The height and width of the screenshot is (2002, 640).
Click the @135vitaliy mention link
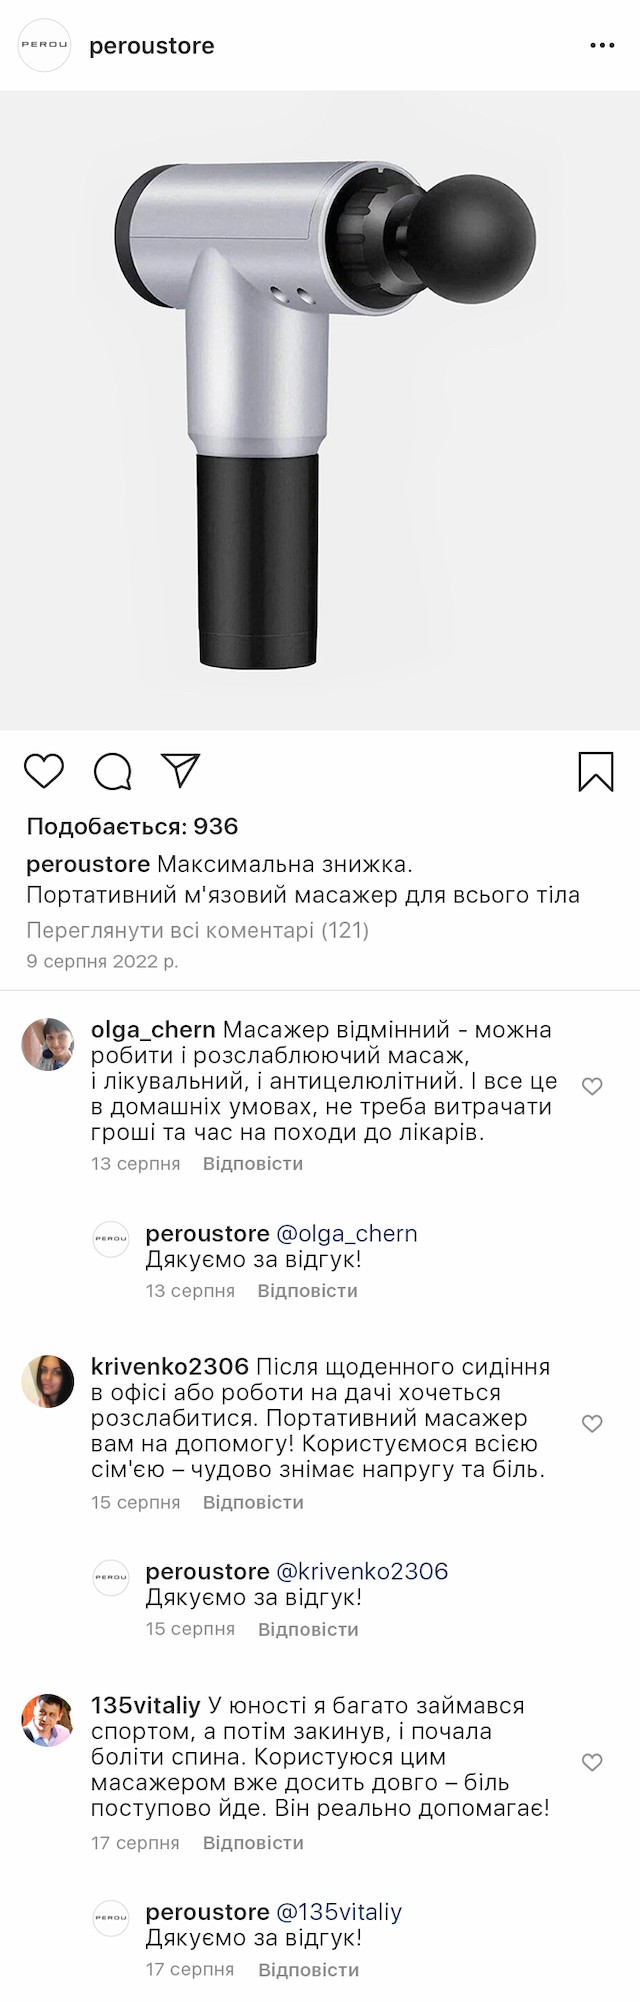click(338, 1912)
